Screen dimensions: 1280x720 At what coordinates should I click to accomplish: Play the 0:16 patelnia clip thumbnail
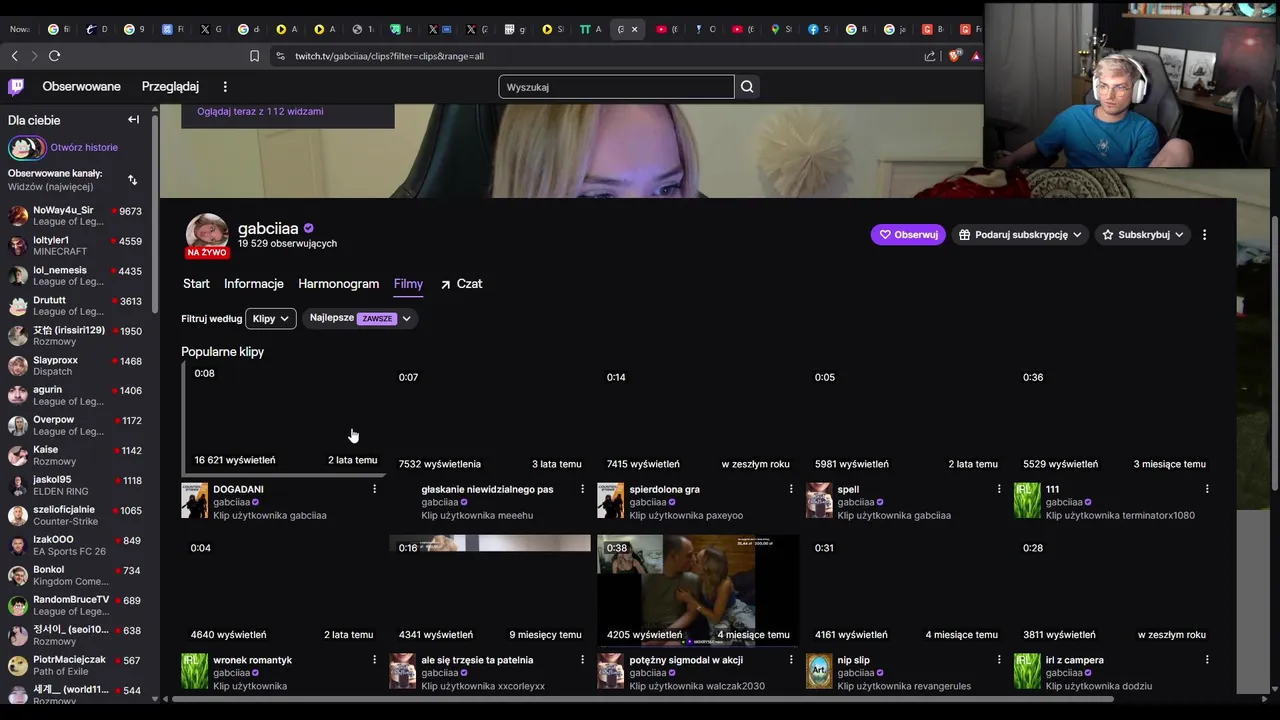(x=490, y=590)
